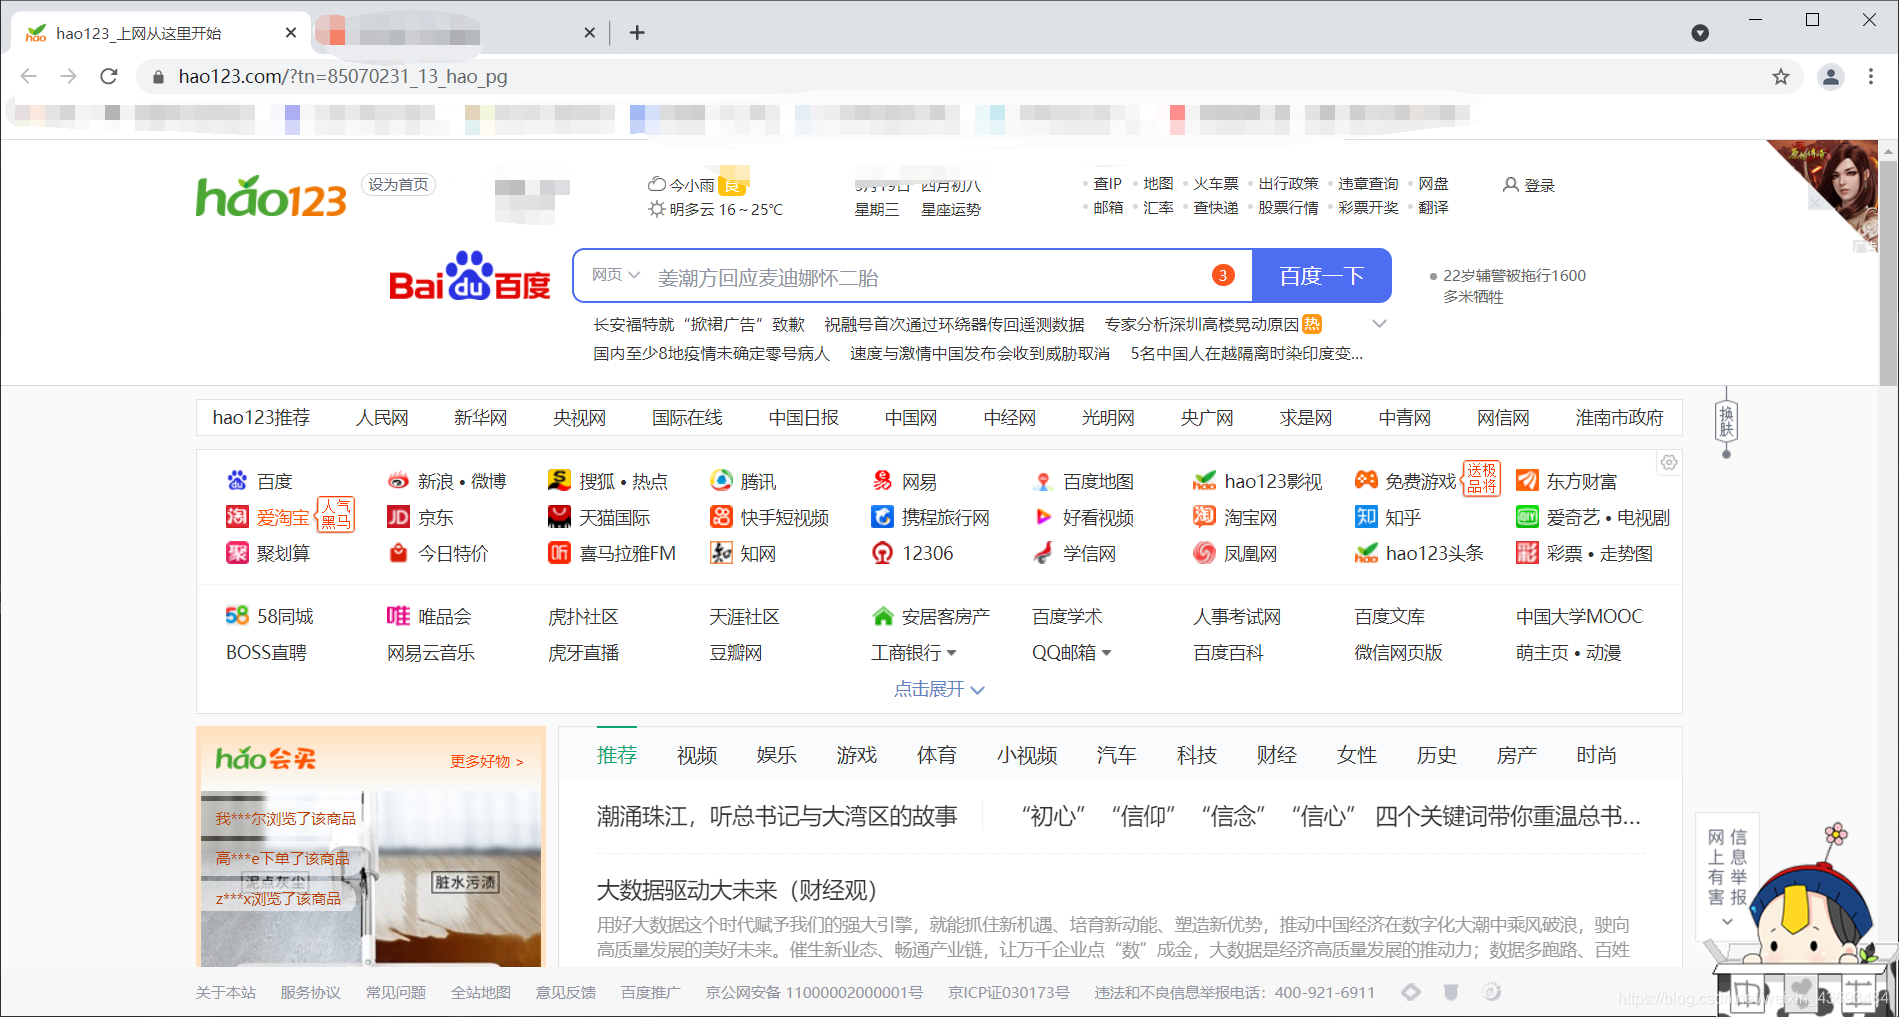Go back with the browser back arrow
The image size is (1899, 1017).
28,76
